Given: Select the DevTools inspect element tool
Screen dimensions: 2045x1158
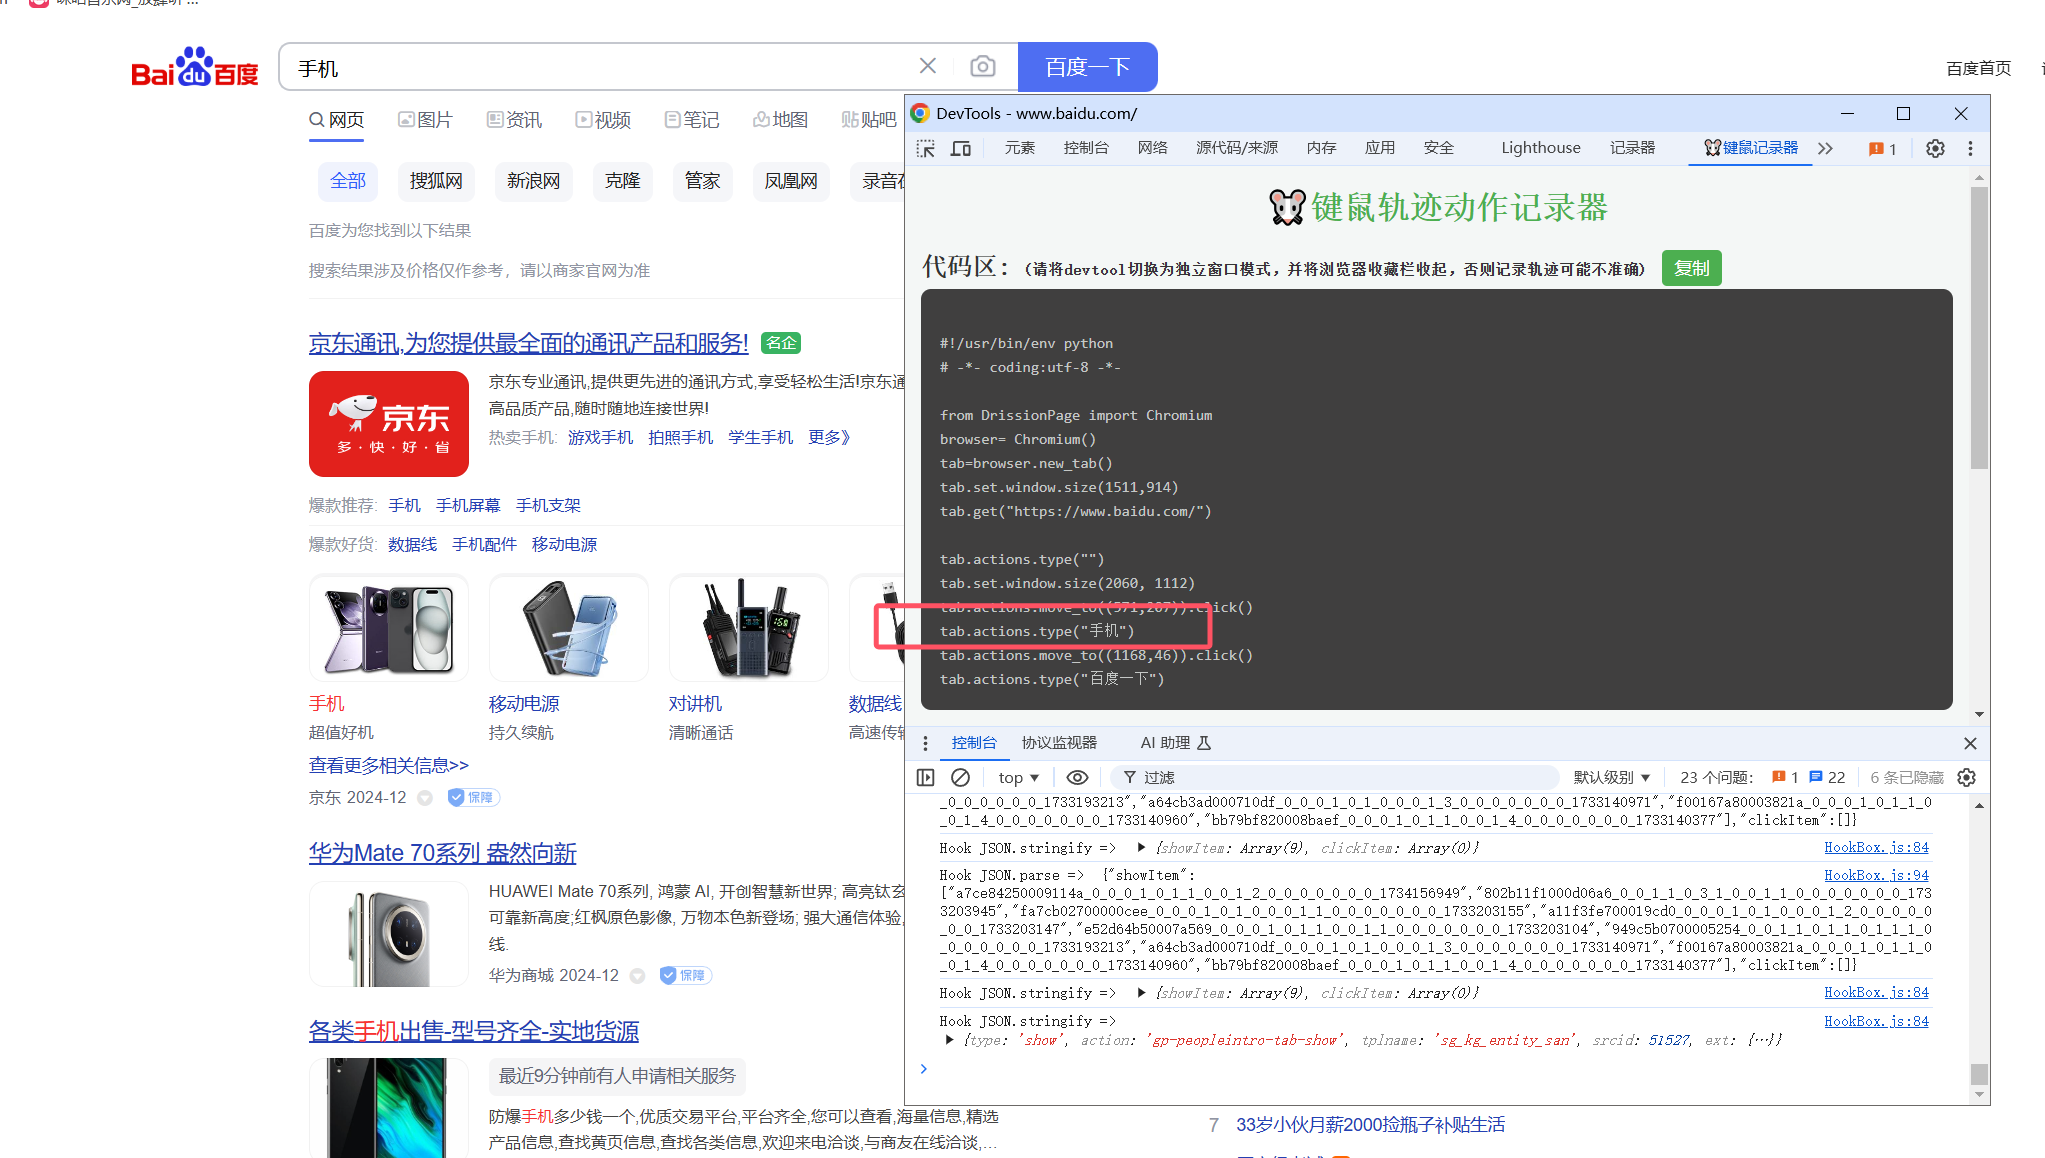Looking at the screenshot, I should [926, 148].
